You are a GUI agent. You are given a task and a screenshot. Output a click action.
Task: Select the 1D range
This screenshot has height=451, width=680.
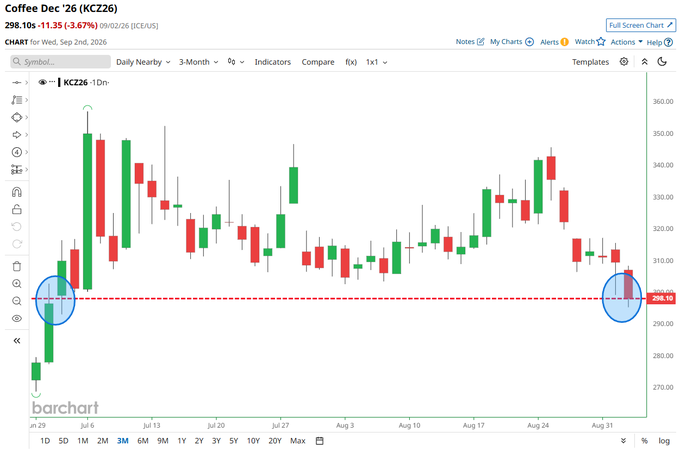pos(45,441)
